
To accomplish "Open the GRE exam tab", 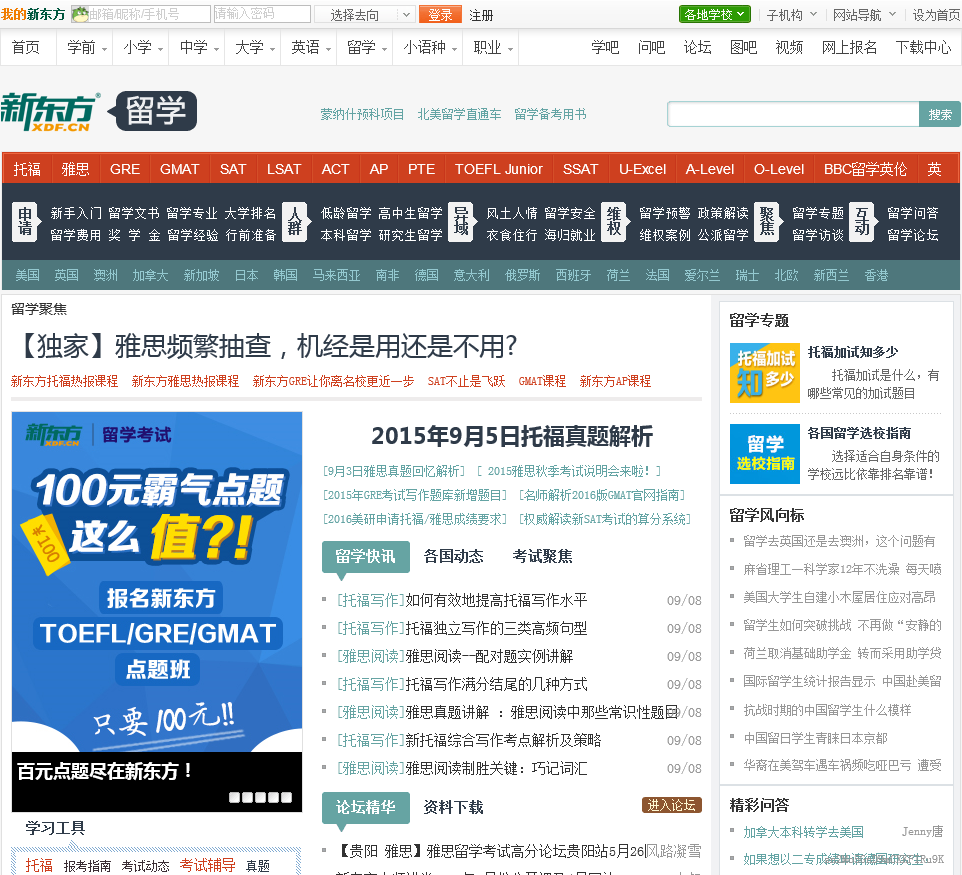I will [125, 169].
